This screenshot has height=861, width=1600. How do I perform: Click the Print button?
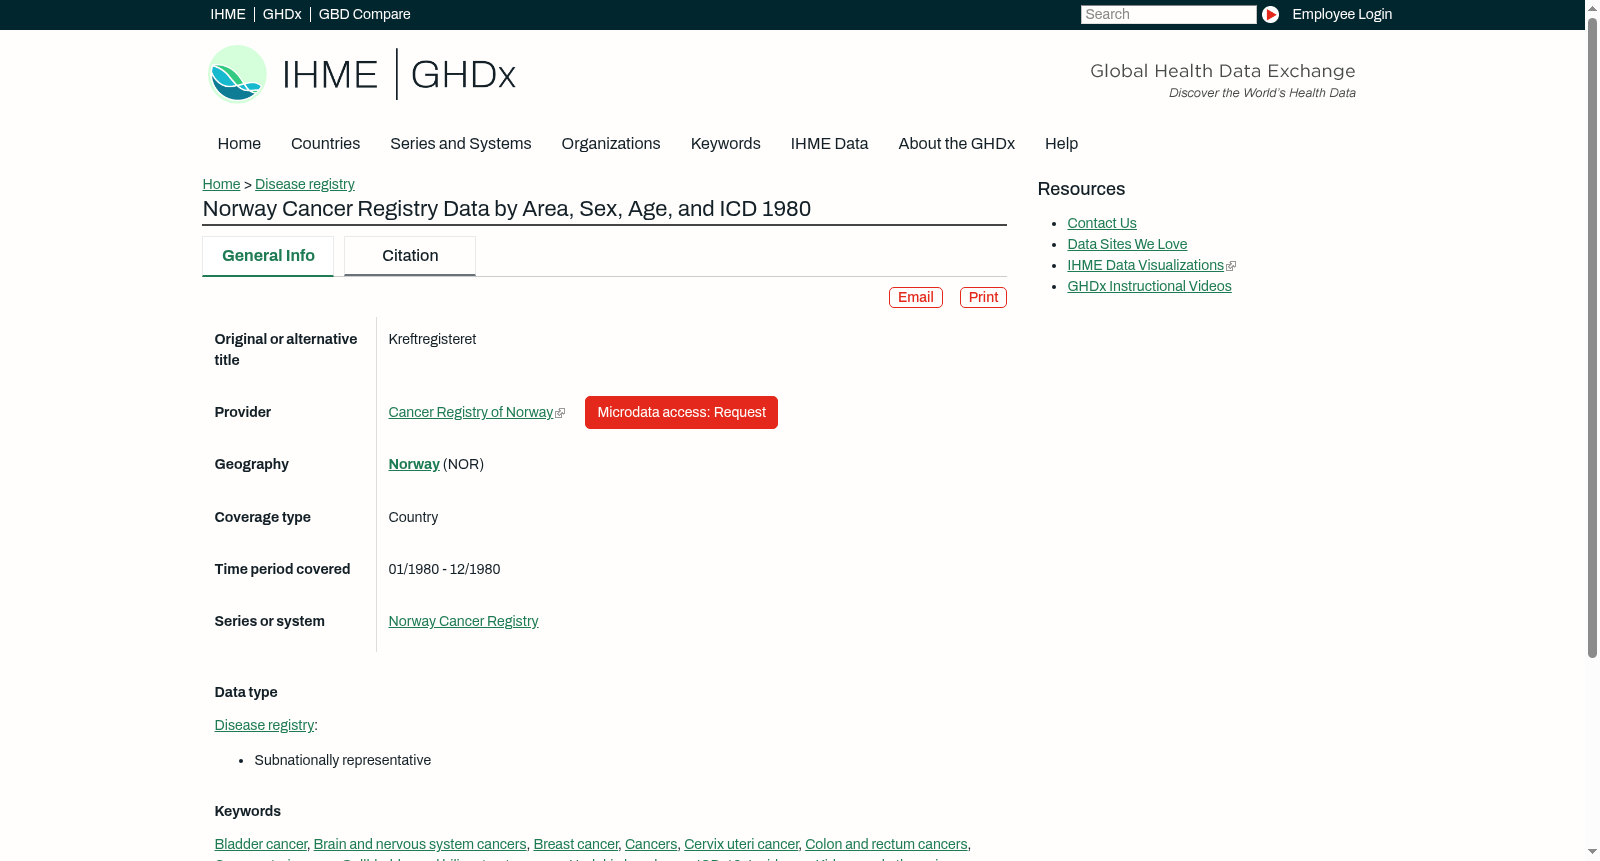pyautogui.click(x=983, y=298)
